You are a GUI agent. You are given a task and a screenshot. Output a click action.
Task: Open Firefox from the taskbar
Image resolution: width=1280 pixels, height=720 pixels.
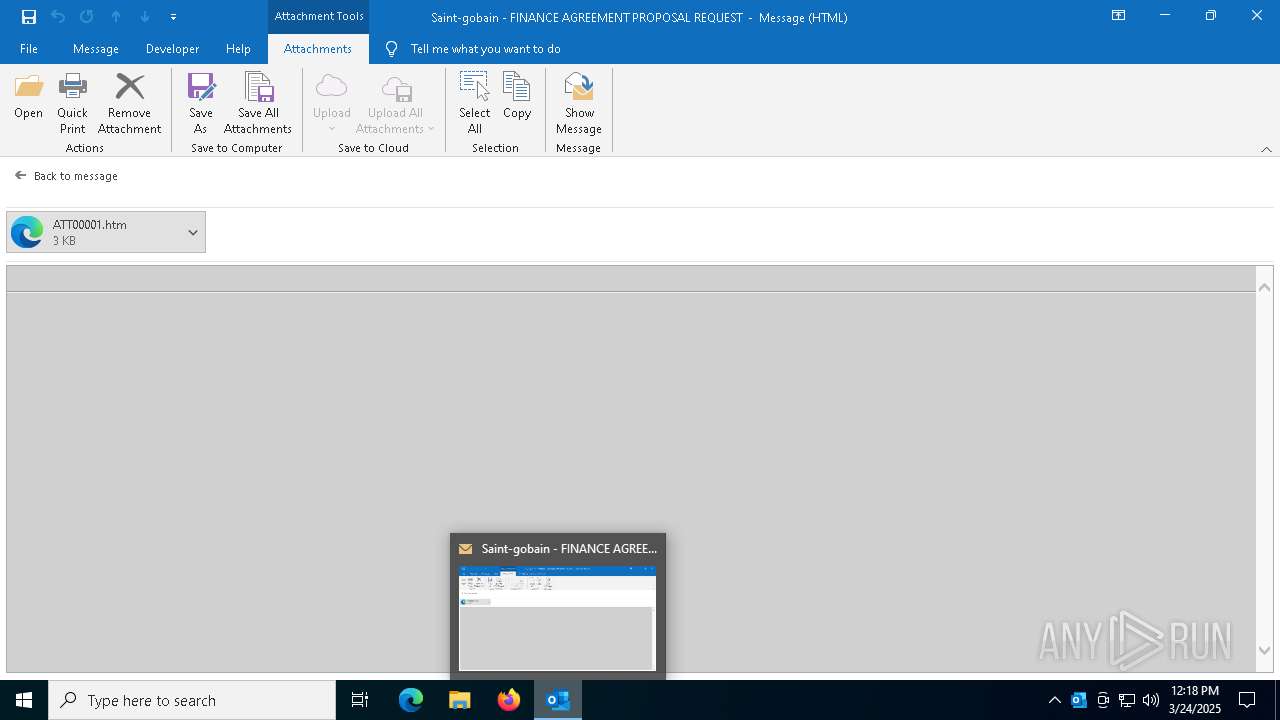click(x=509, y=700)
